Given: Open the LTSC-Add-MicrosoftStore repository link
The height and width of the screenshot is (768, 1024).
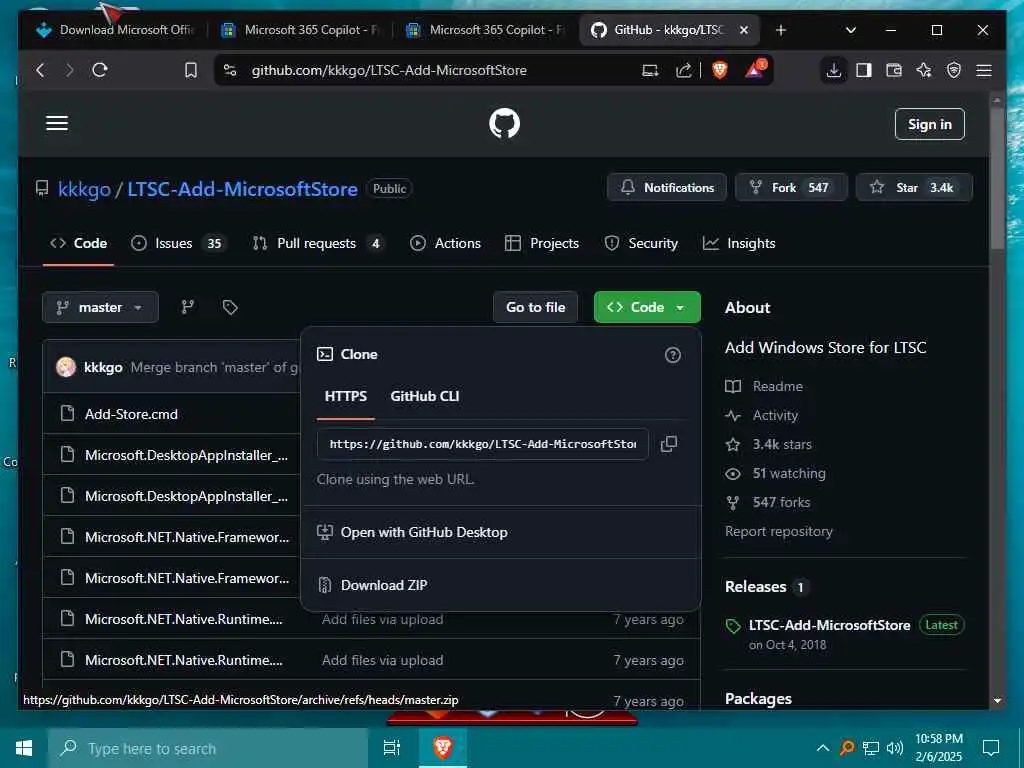Looking at the screenshot, I should (x=242, y=189).
